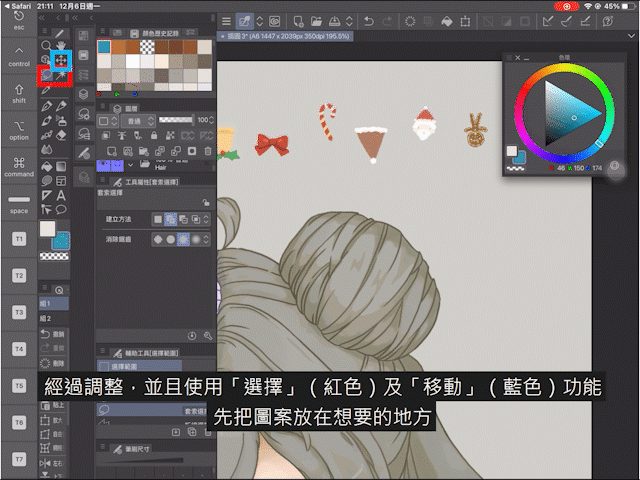640x480 pixels.
Task: Select the Zoom magnifier tool
Action: (x=47, y=45)
